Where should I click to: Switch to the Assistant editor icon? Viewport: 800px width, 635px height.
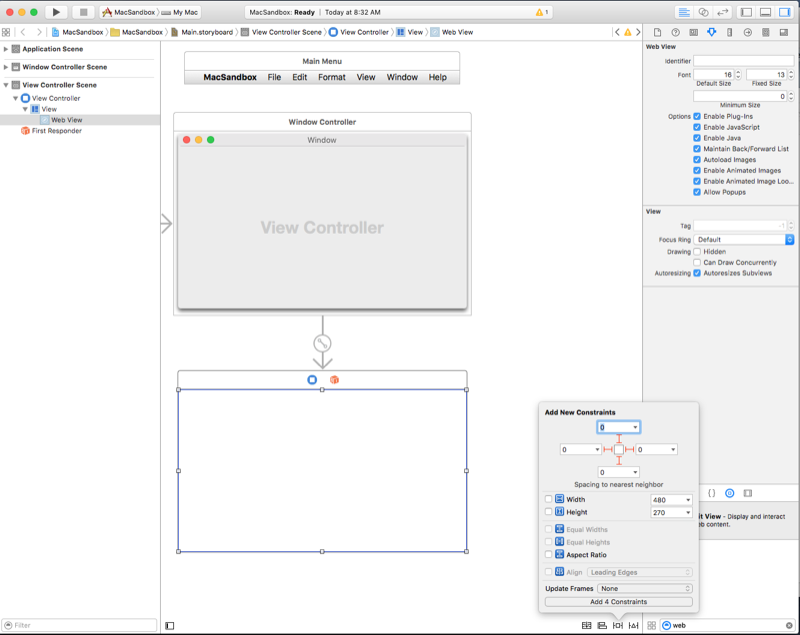coord(703,12)
